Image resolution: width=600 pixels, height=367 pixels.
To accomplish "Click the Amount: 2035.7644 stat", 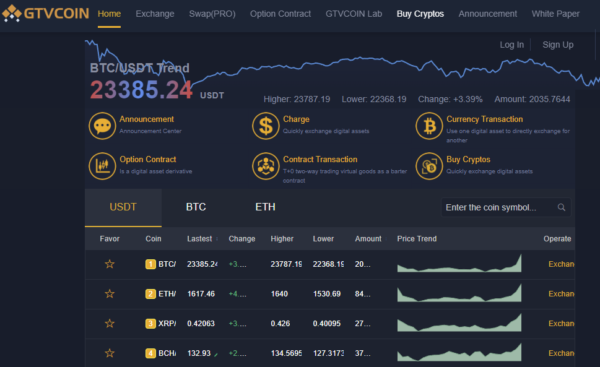I will click(x=532, y=99).
